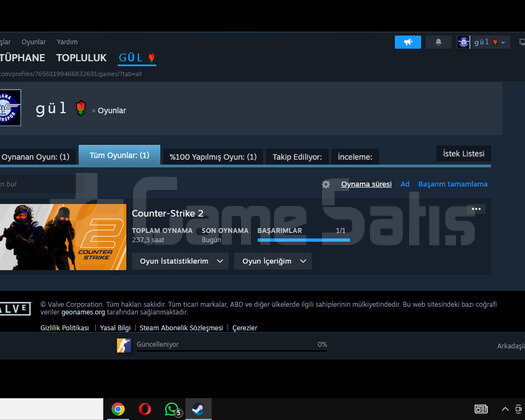Image resolution: width=525 pixels, height=420 pixels.
Task: Select the Tüm Oyunlar: (1) tab
Action: click(x=119, y=155)
